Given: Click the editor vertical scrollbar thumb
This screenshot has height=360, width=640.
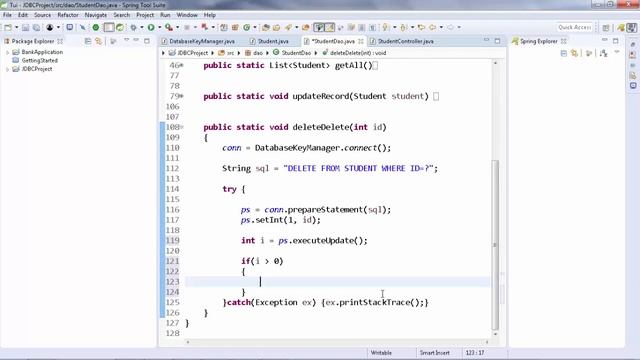Looking at the screenshot, I should pos(495,244).
